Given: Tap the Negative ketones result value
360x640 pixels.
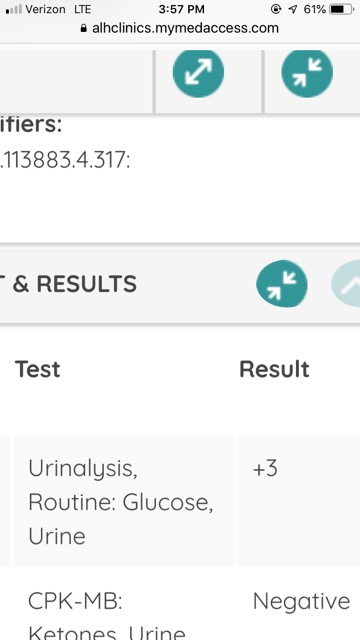Looking at the screenshot, I should pos(301,601).
